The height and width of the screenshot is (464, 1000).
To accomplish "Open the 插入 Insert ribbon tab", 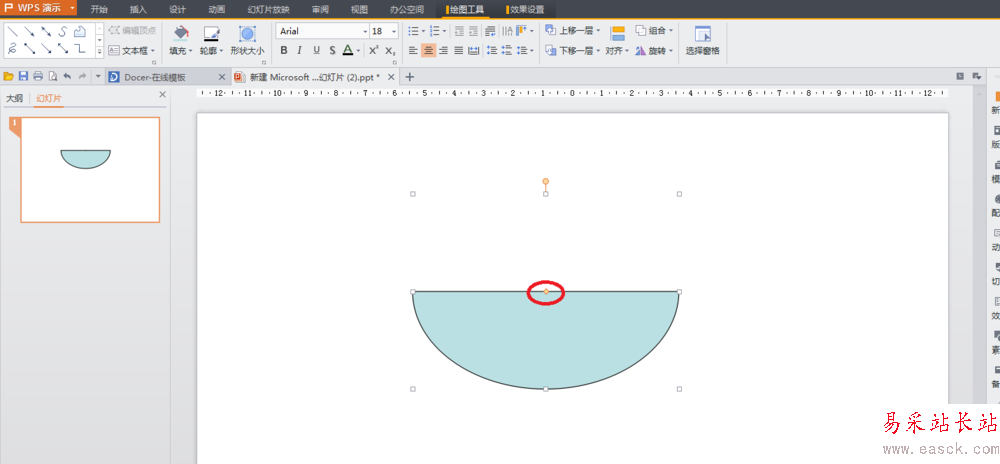I will (138, 10).
